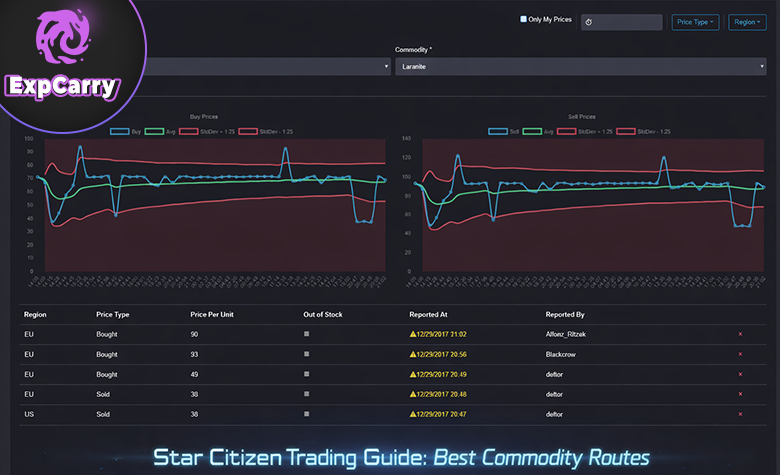The width and height of the screenshot is (780, 475).
Task: Open the Region filter dropdown
Action: (x=747, y=22)
